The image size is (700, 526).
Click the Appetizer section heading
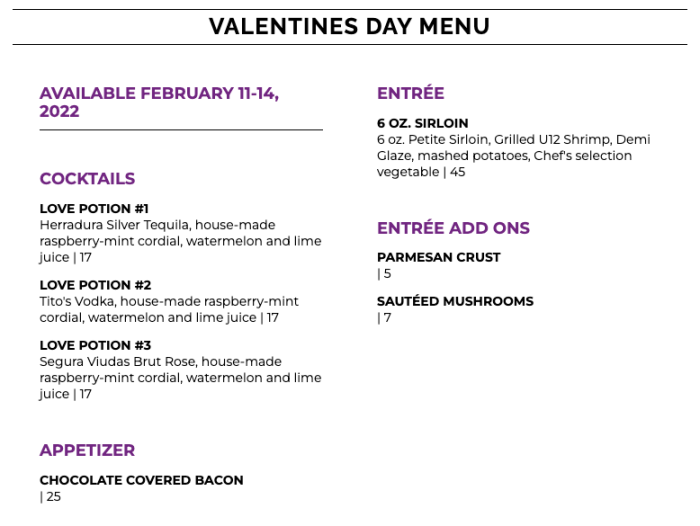coord(87,450)
